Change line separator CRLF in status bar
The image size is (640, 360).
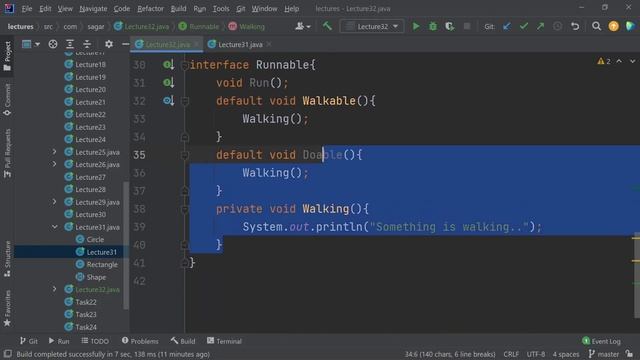[x=511, y=354]
